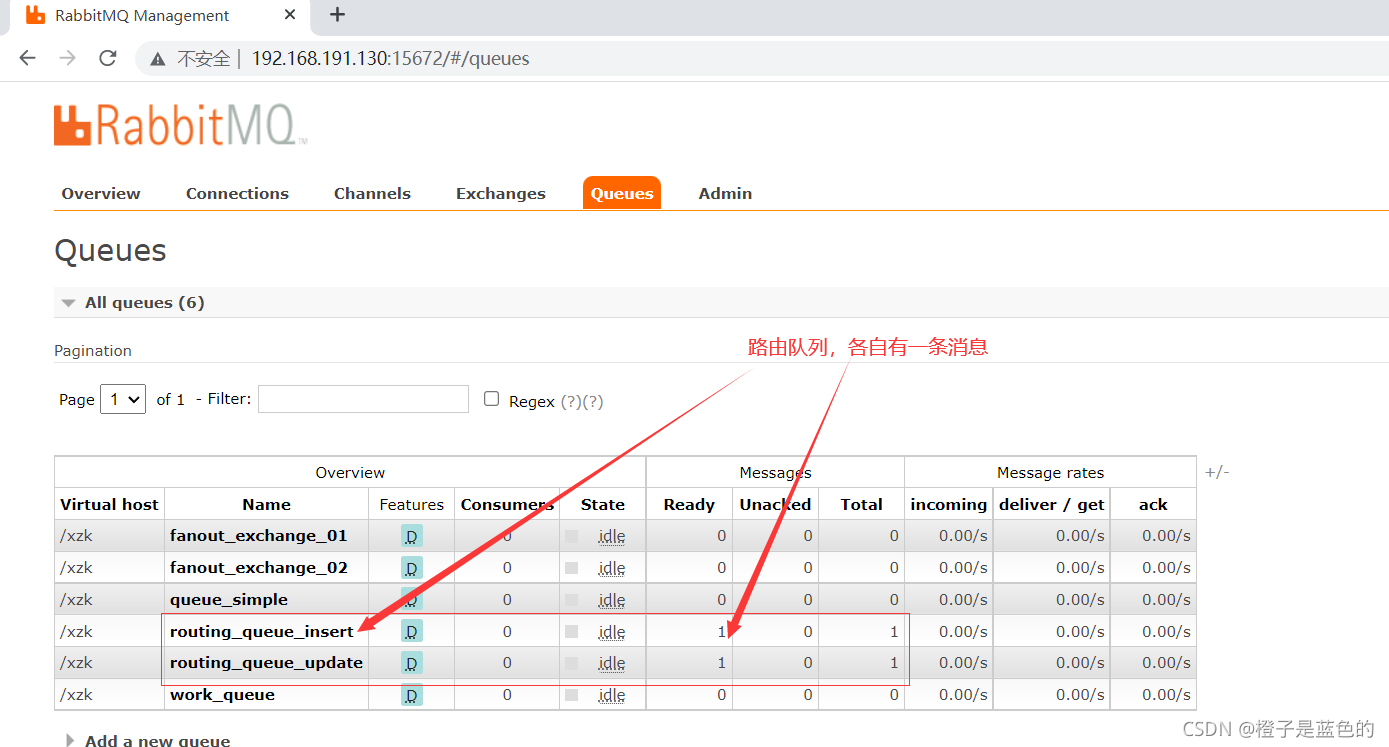The height and width of the screenshot is (747, 1389).
Task: Click the D feature badge for fanout_exchange_01
Action: click(x=411, y=536)
